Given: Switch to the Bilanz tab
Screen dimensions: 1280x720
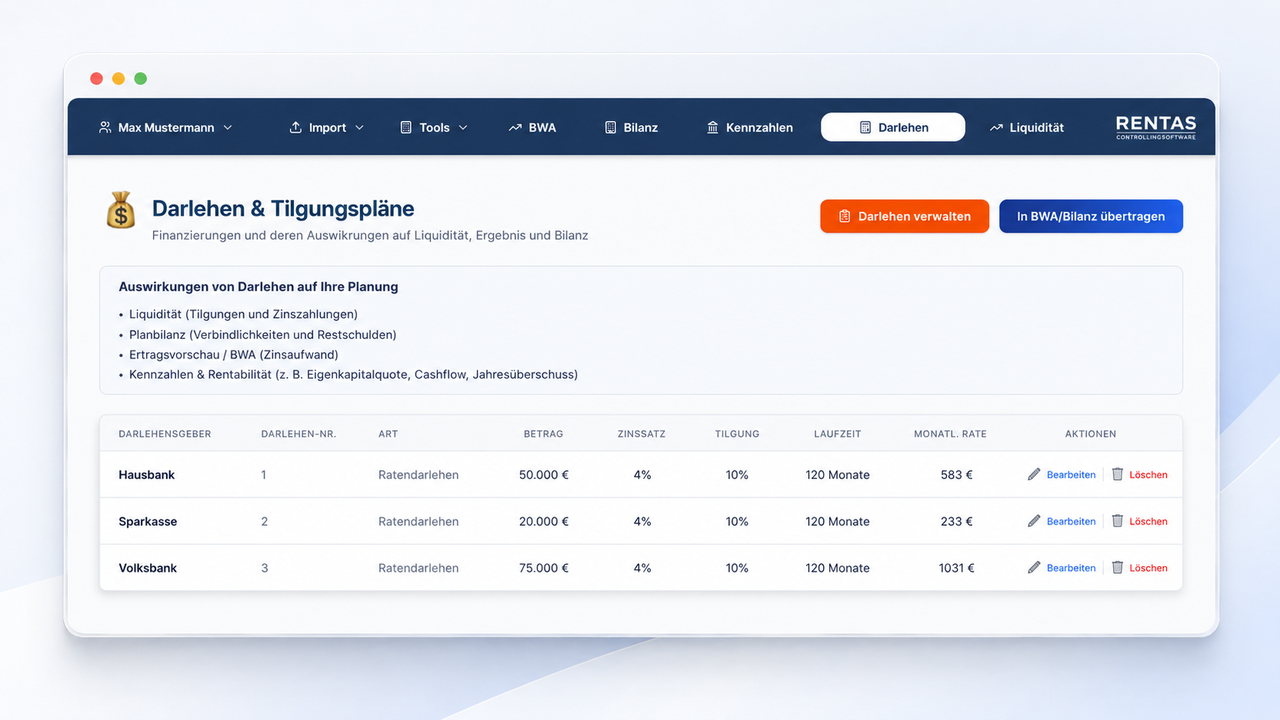Looking at the screenshot, I should tap(631, 128).
